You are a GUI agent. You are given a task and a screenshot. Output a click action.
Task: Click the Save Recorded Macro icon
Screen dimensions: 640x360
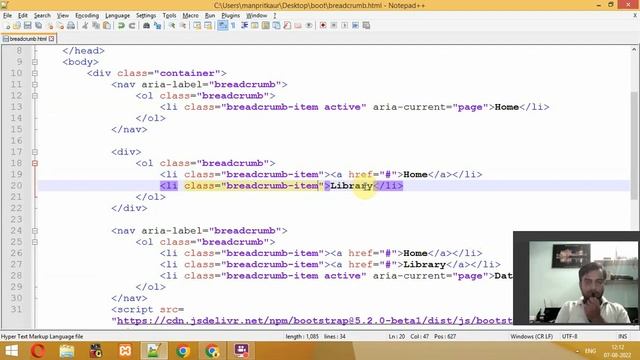click(x=366, y=25)
